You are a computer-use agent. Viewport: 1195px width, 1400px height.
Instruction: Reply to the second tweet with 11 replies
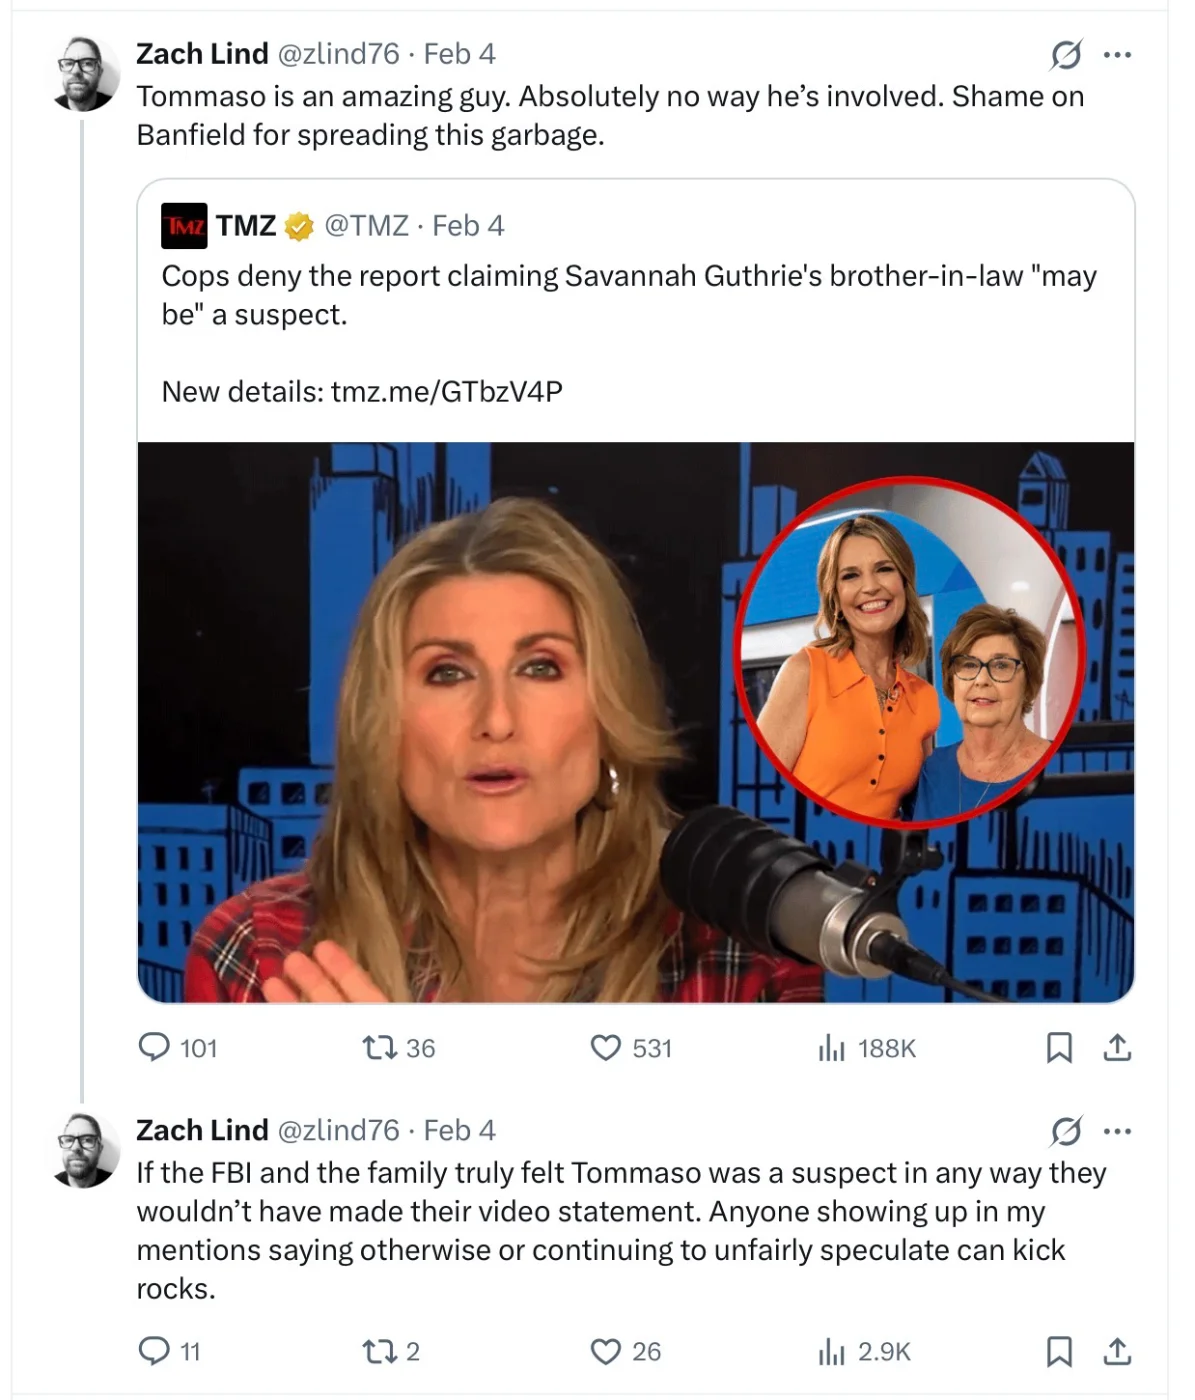[154, 1351]
